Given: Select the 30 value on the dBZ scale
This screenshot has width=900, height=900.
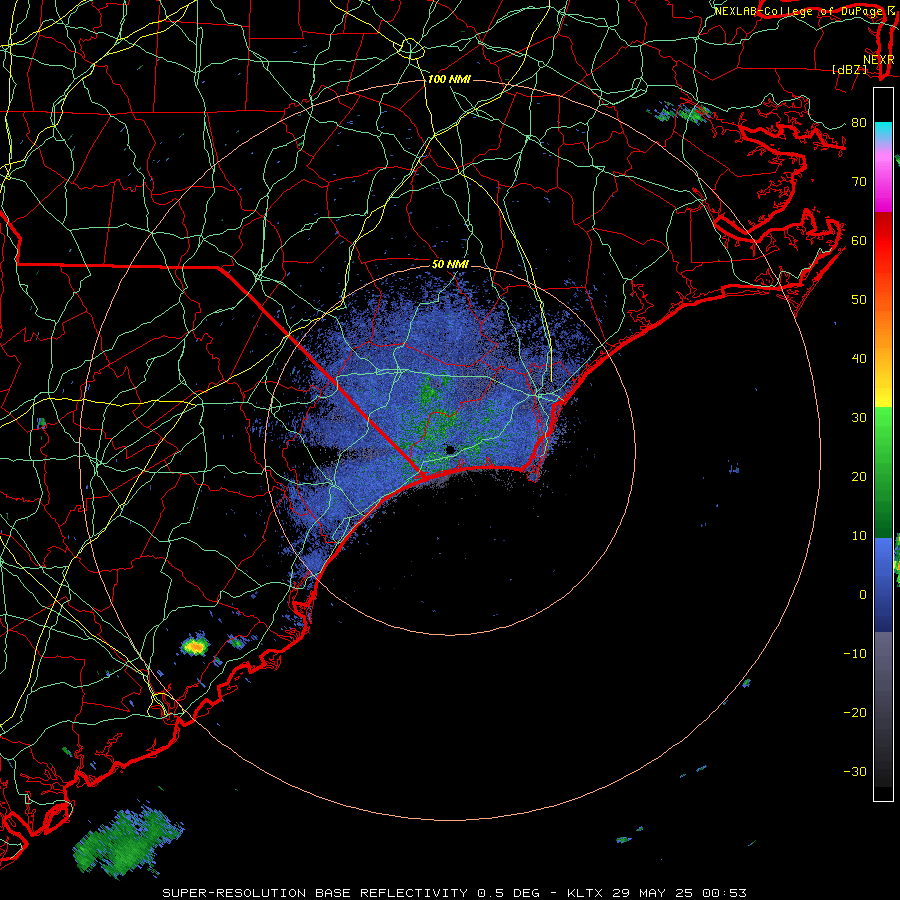Looking at the screenshot, I should click(859, 417).
